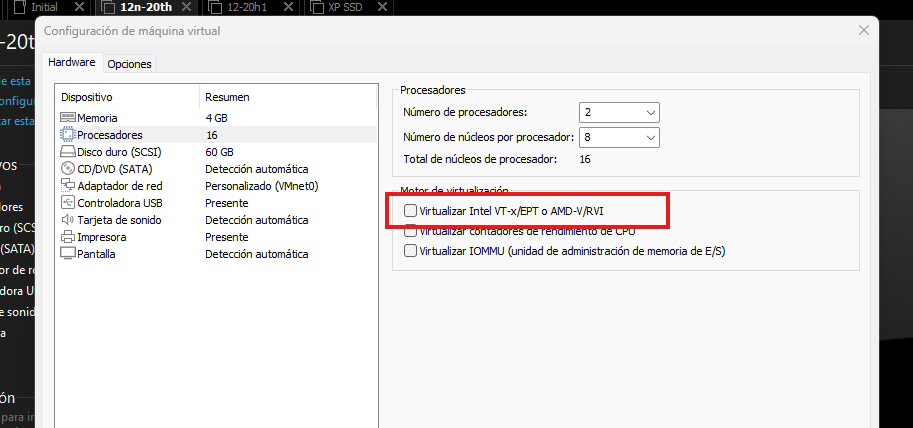
Task: Click Presente value for Impresora
Action: 227,237
